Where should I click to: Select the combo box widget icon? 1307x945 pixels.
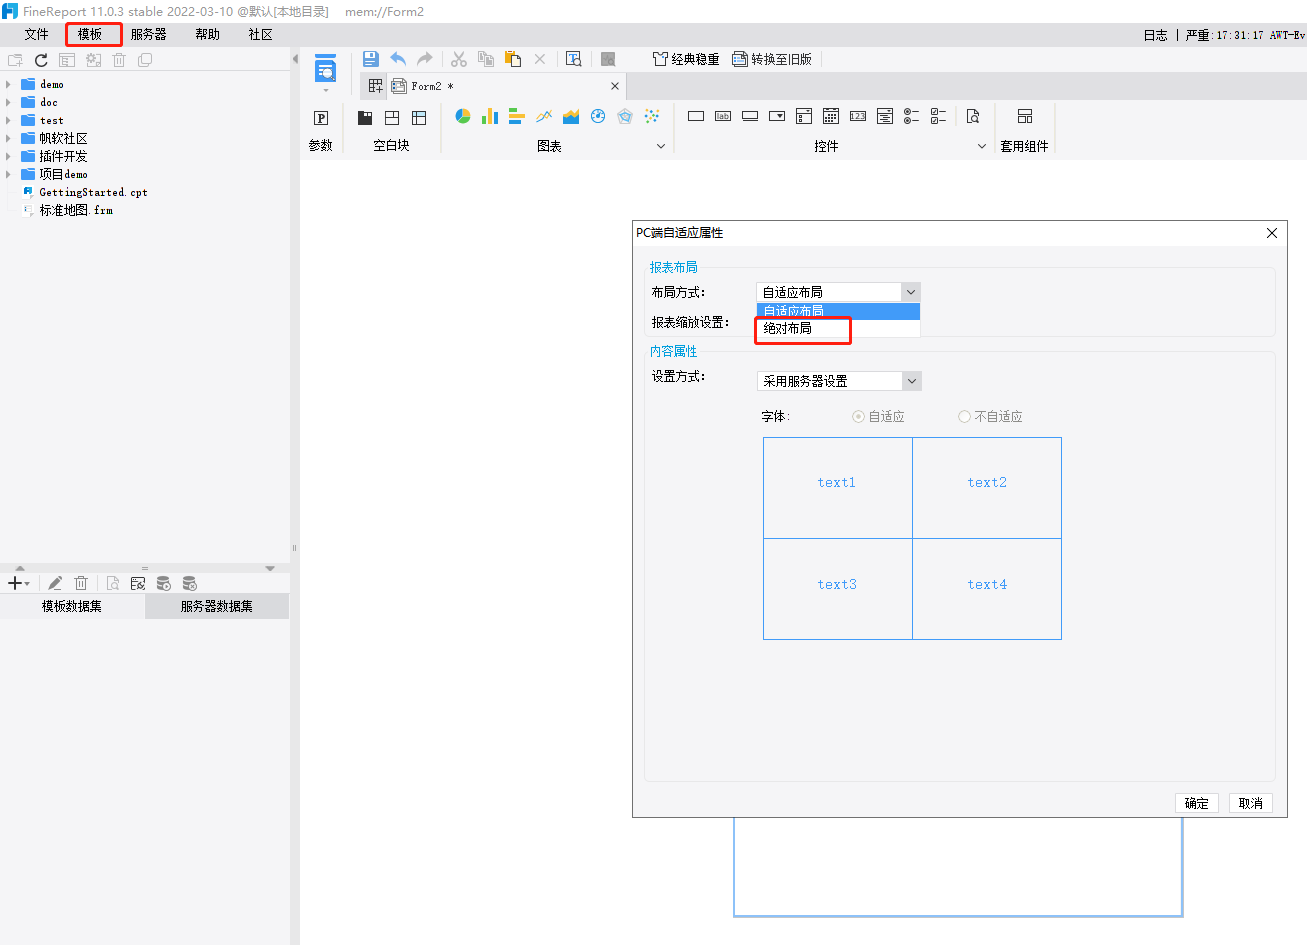coord(777,116)
